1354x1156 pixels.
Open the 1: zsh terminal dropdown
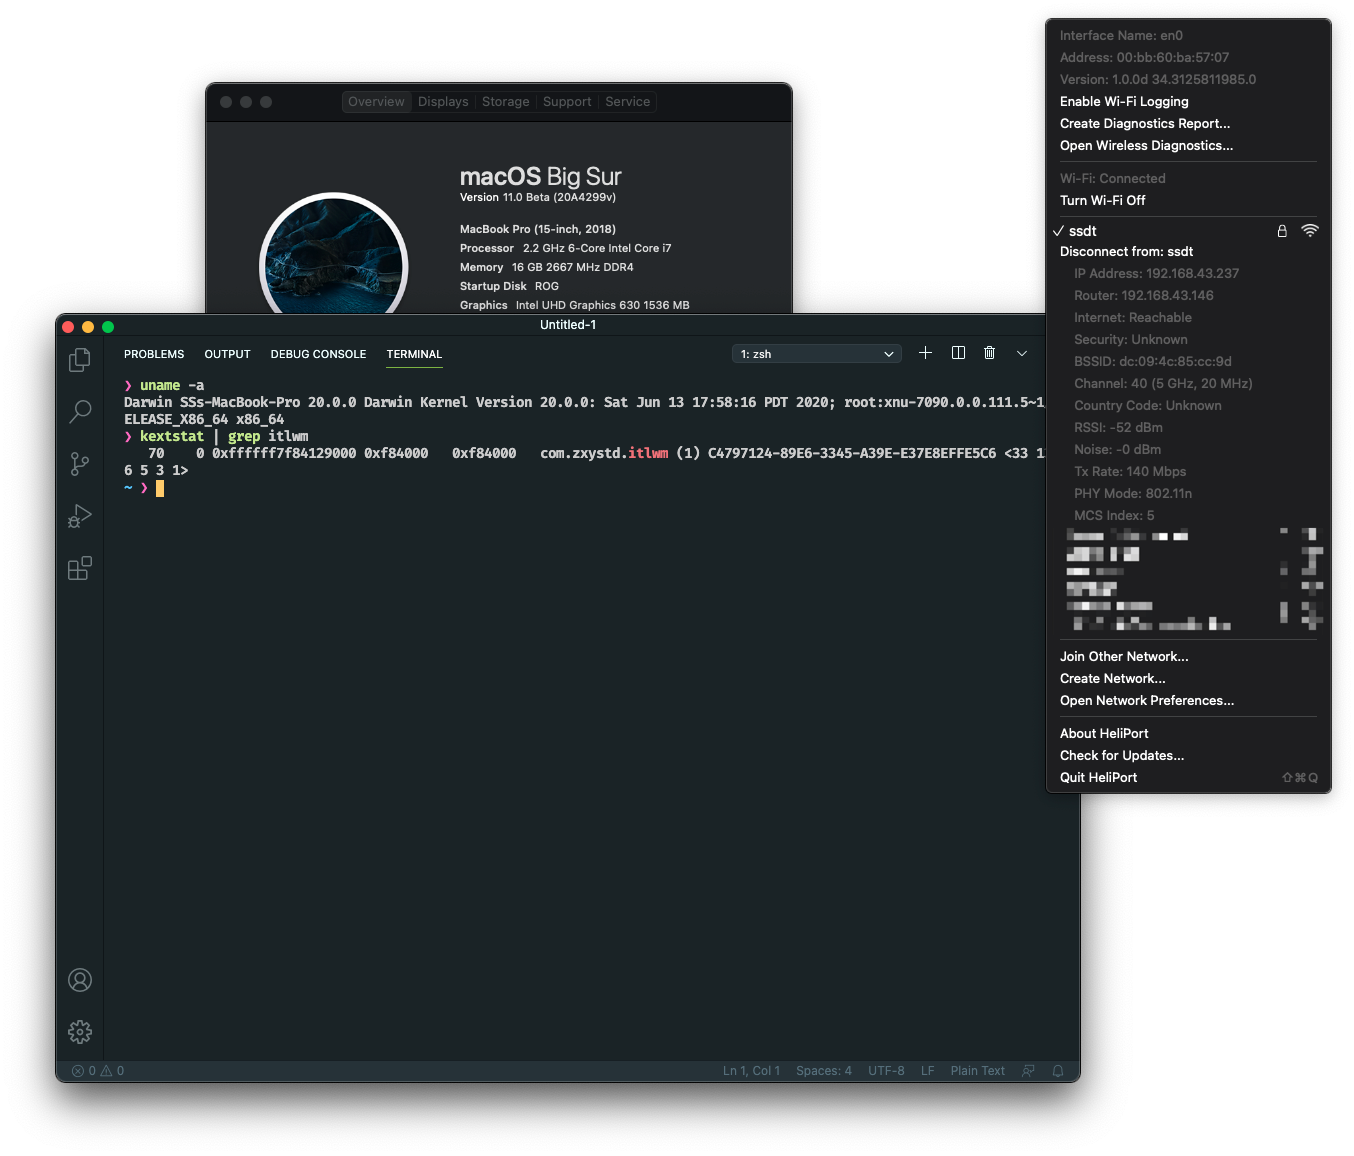(816, 353)
